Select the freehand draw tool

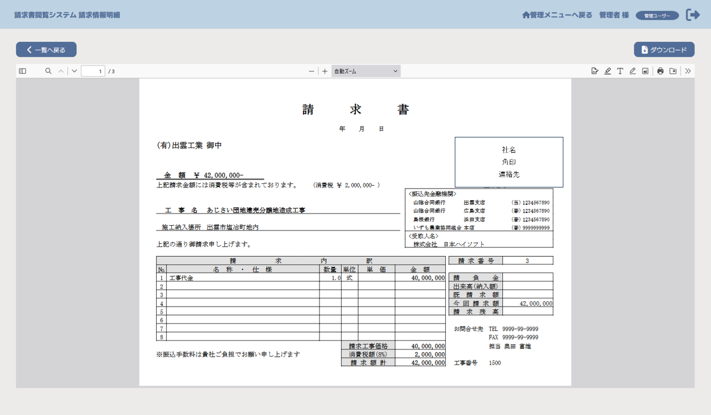pyautogui.click(x=632, y=71)
